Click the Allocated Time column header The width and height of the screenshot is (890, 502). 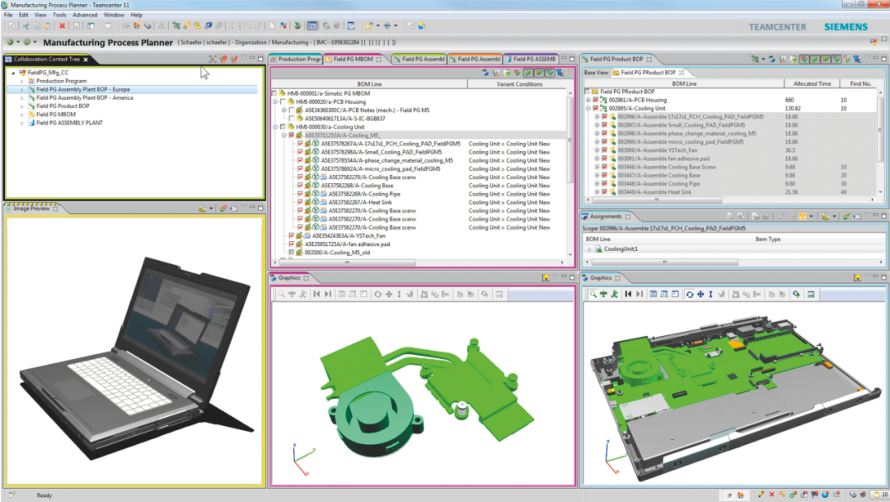pos(812,83)
